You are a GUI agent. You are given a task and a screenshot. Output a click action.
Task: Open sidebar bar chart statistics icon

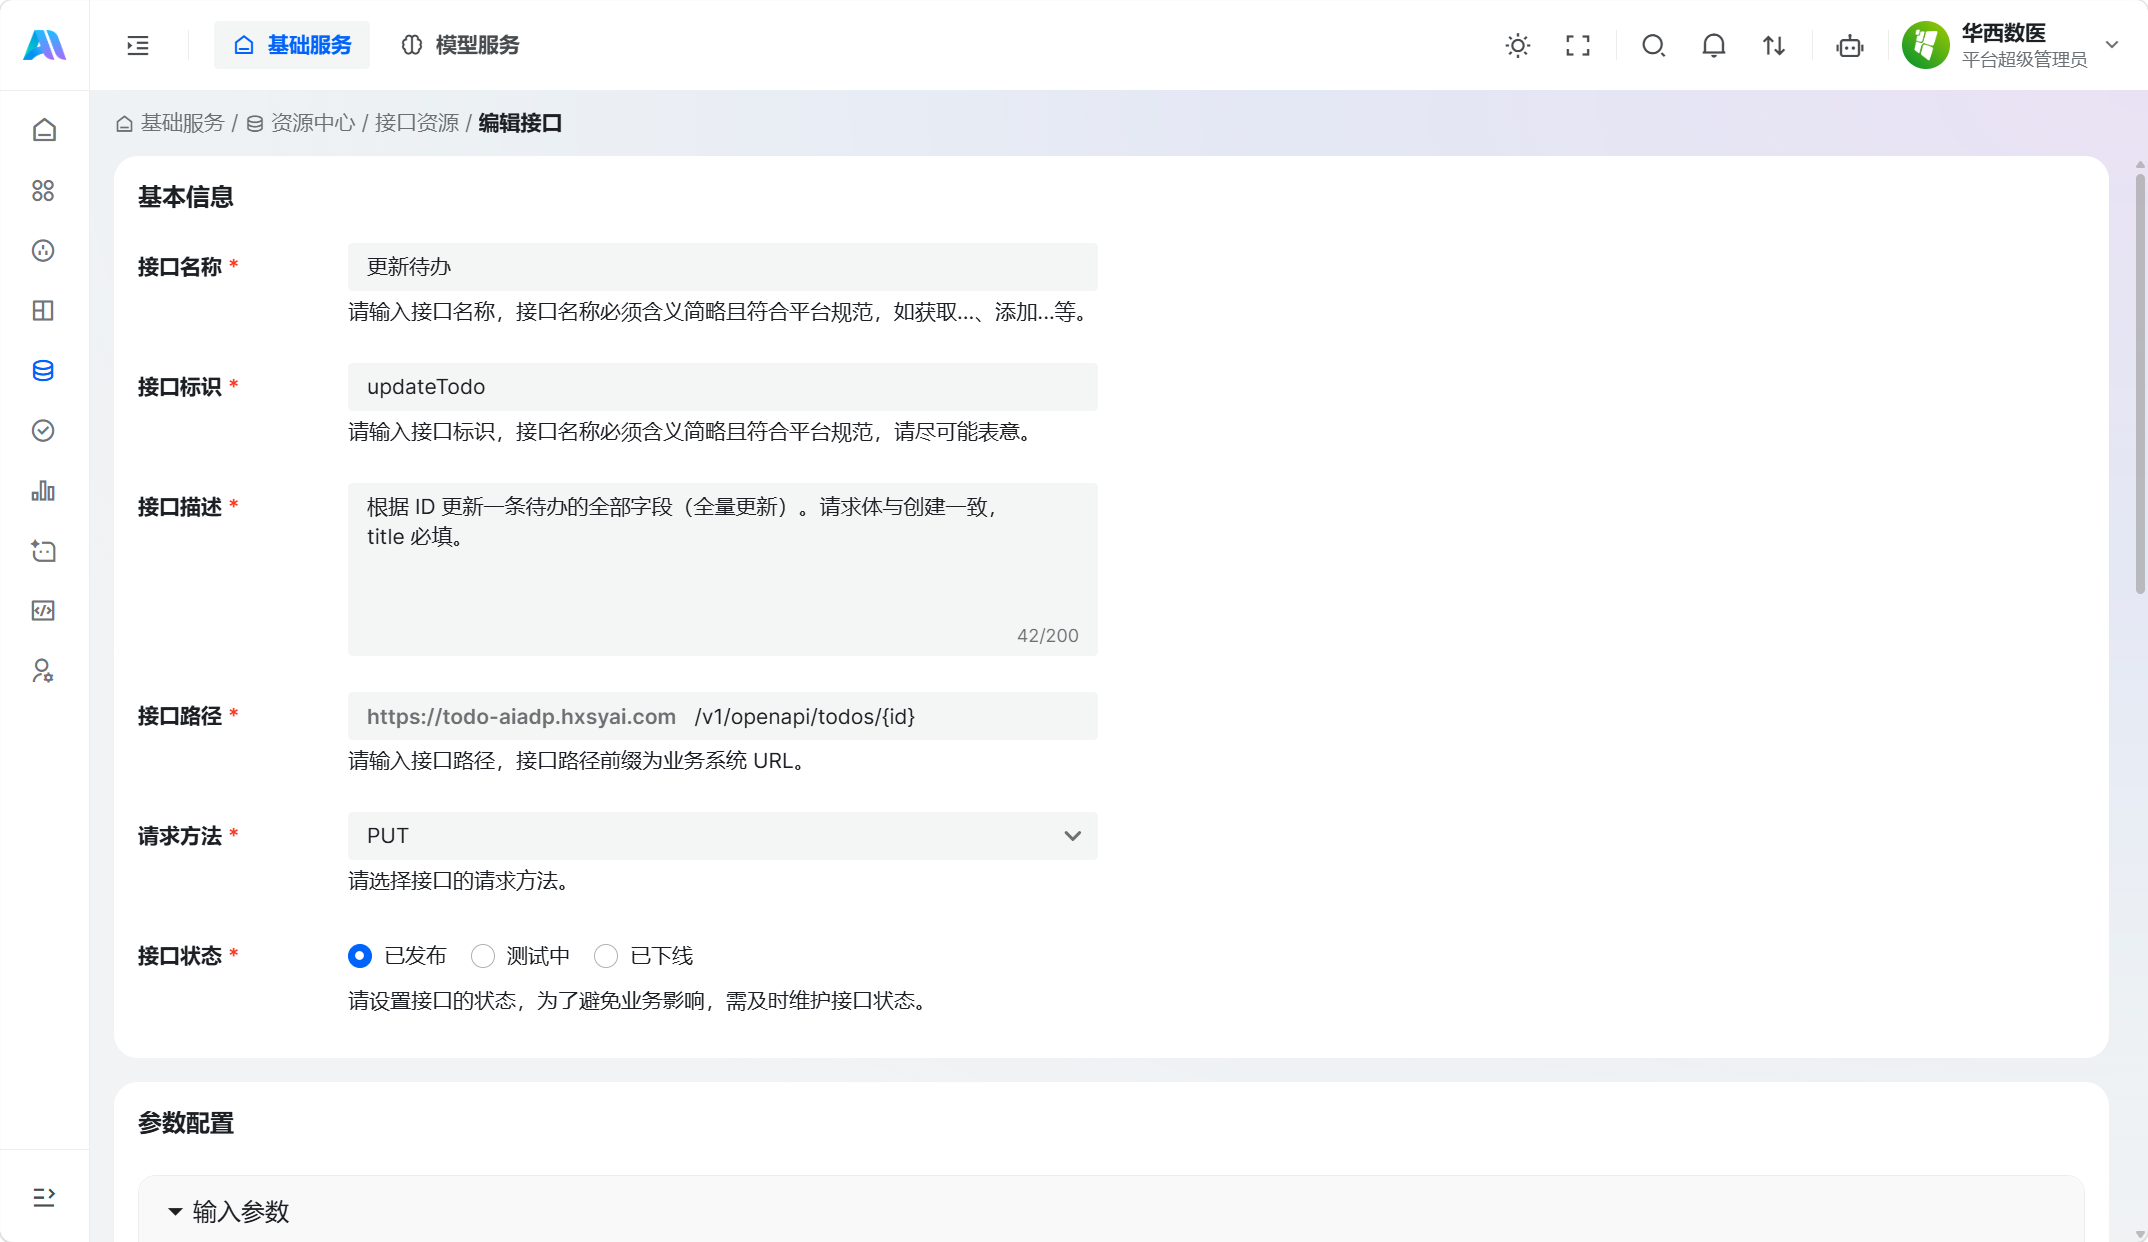[x=43, y=490]
